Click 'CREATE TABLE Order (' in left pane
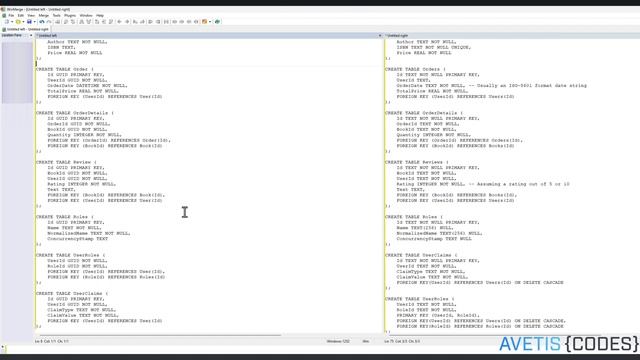640x360 pixels. [x=65, y=69]
